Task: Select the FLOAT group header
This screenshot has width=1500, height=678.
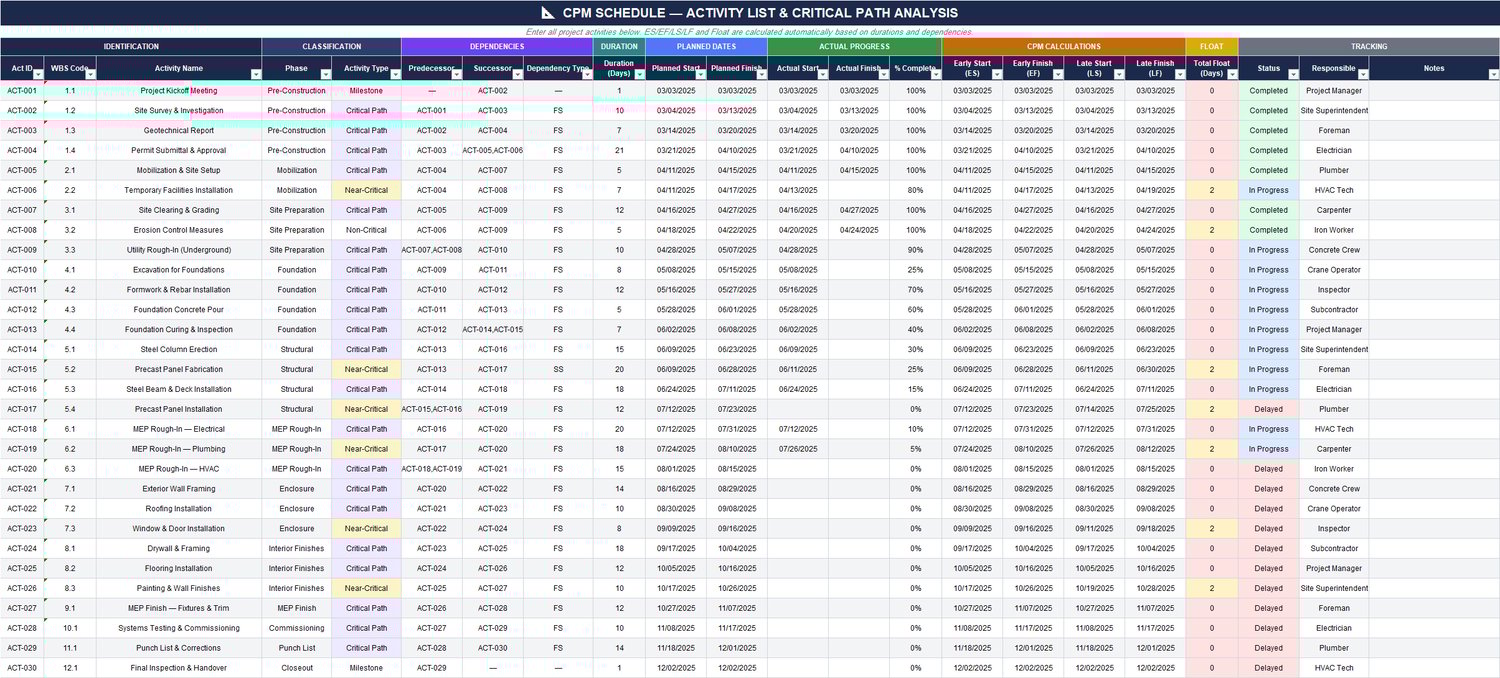Action: tap(1212, 46)
